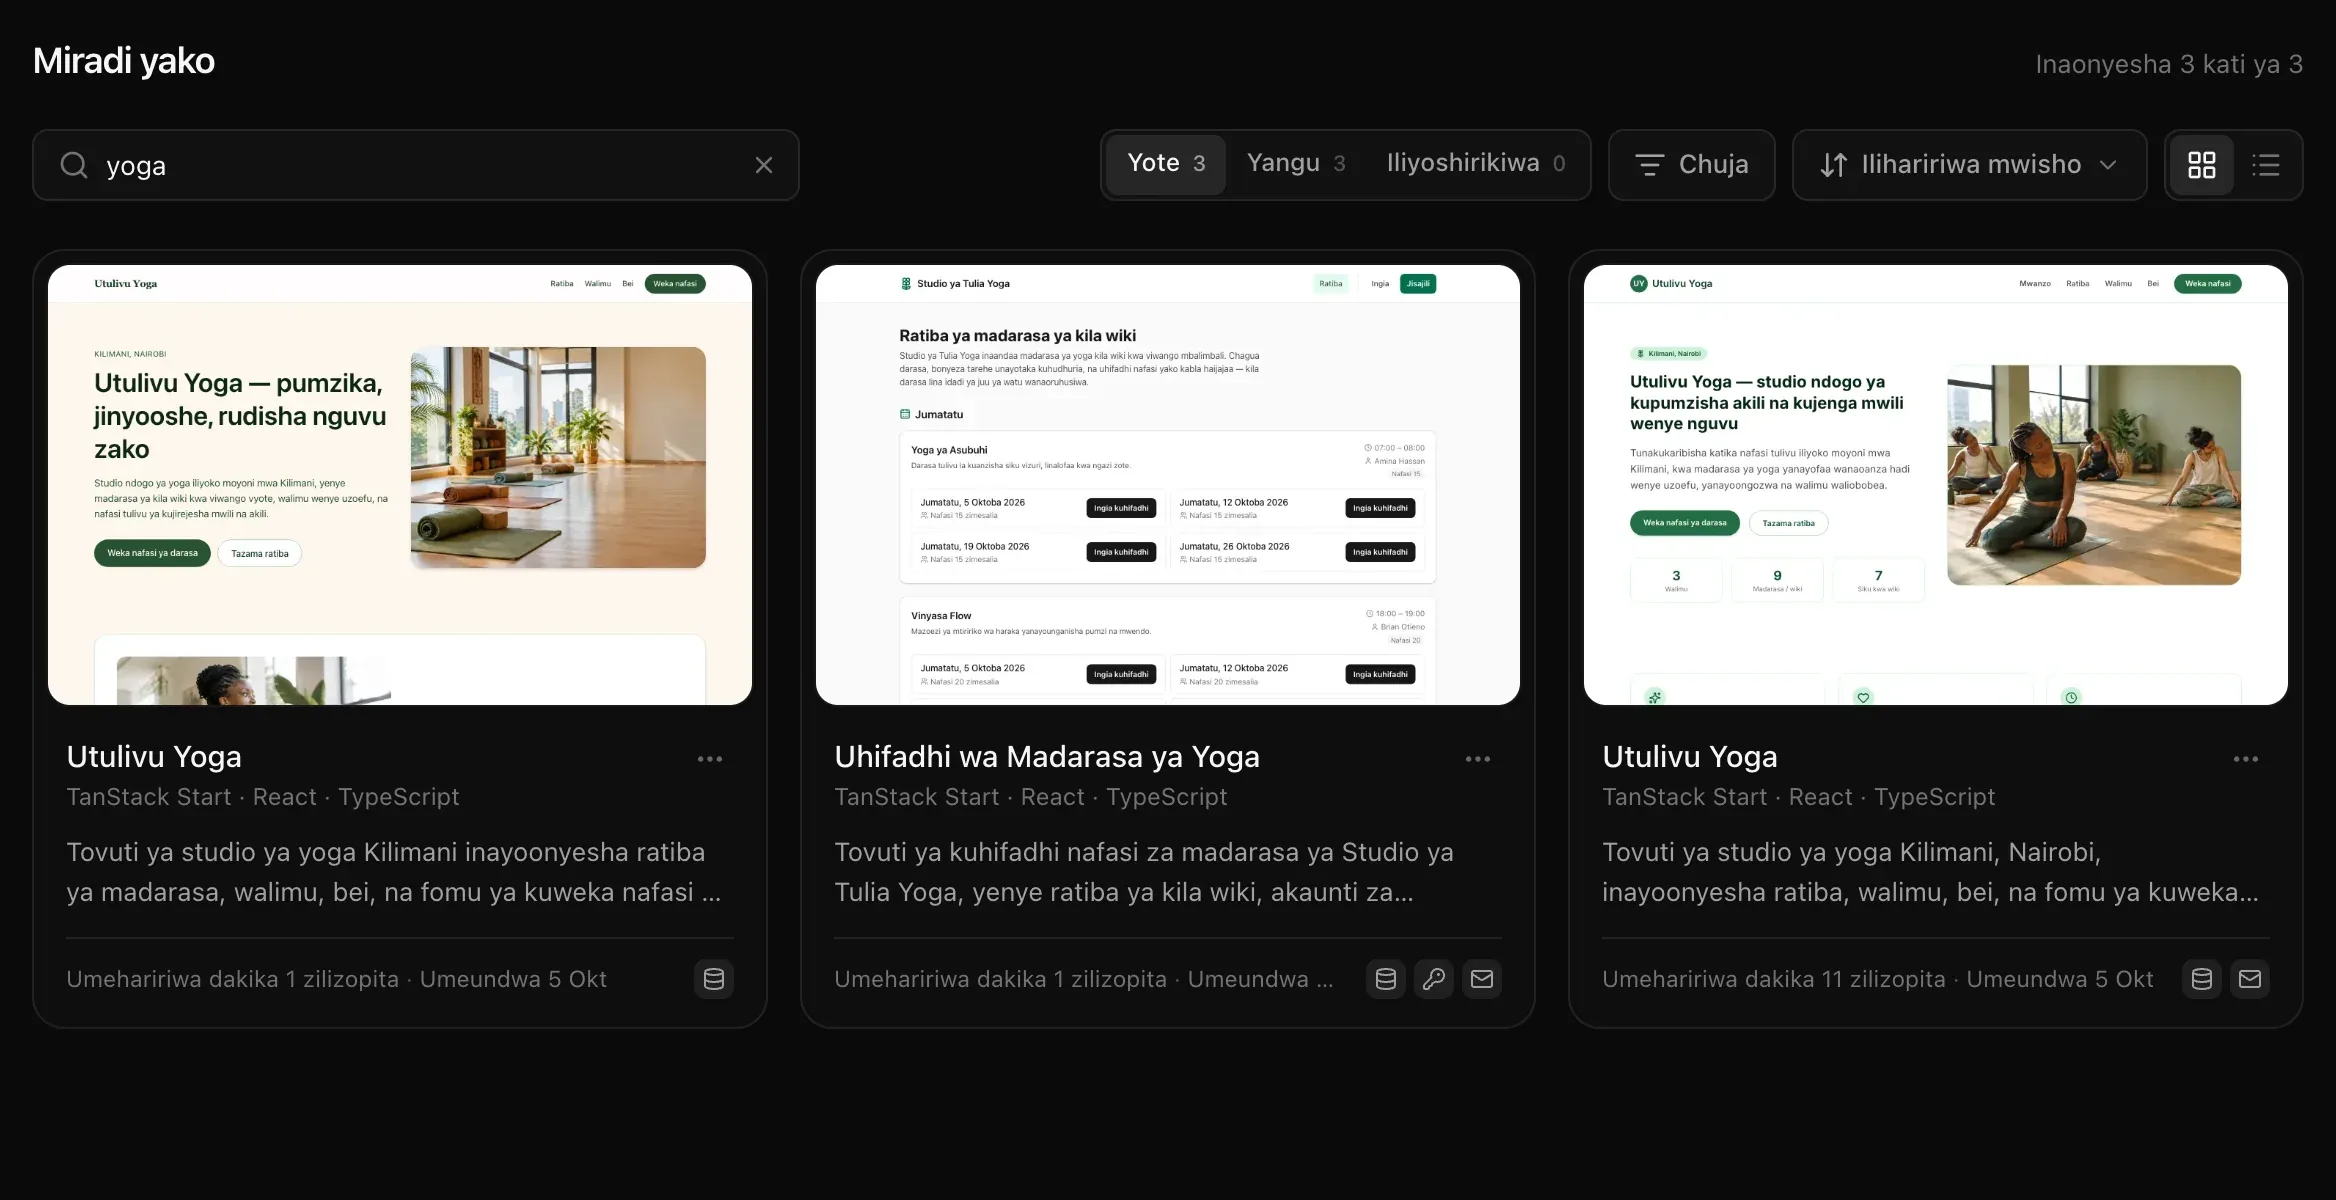Click database icon on first Utulivu Yoga card
The image size is (2336, 1200).
click(x=714, y=979)
